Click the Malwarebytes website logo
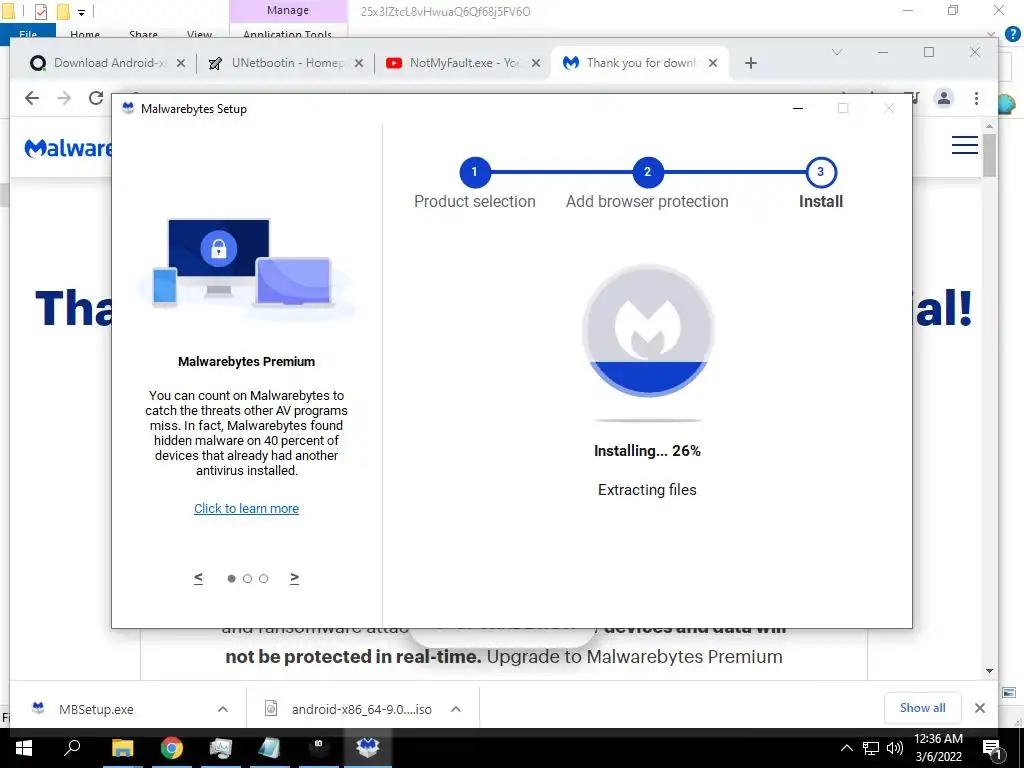Screen dimensions: 1024x768 tap(68, 149)
